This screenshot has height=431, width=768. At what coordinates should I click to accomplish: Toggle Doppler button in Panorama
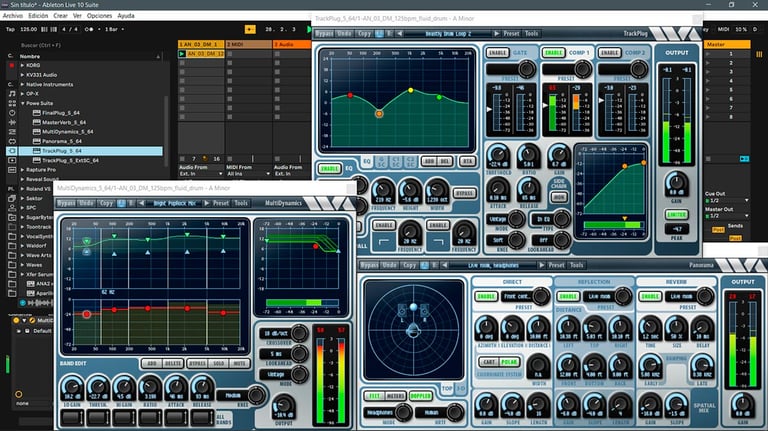click(420, 396)
